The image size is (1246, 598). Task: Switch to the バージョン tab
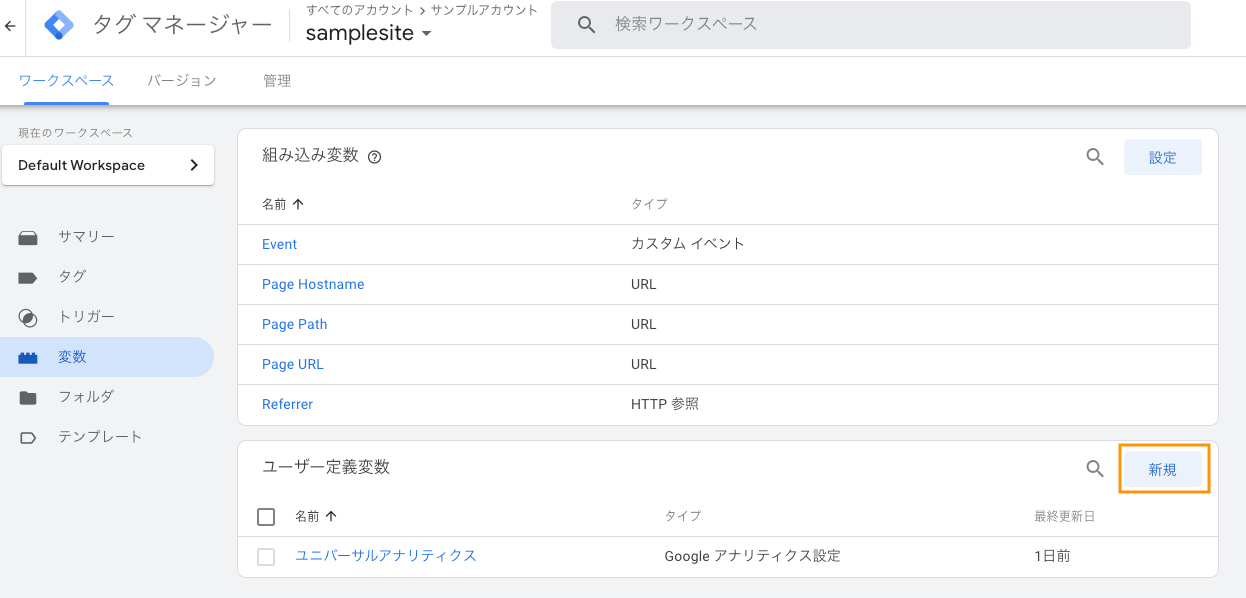coord(182,81)
